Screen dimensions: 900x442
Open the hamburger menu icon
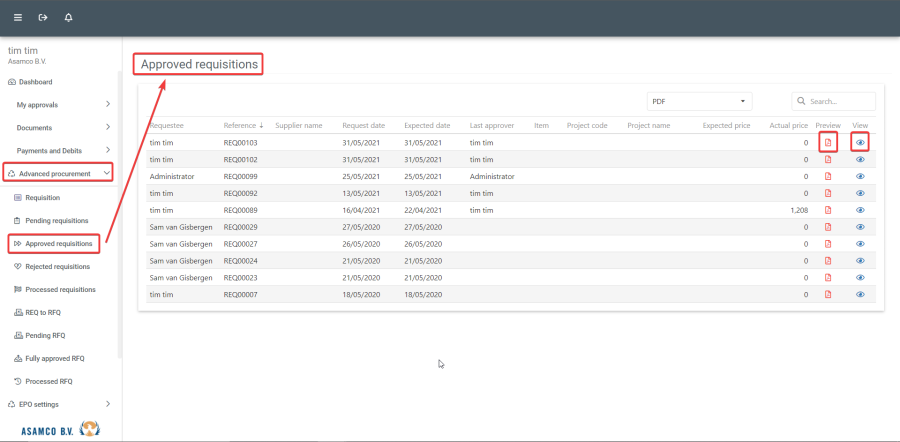[x=17, y=18]
